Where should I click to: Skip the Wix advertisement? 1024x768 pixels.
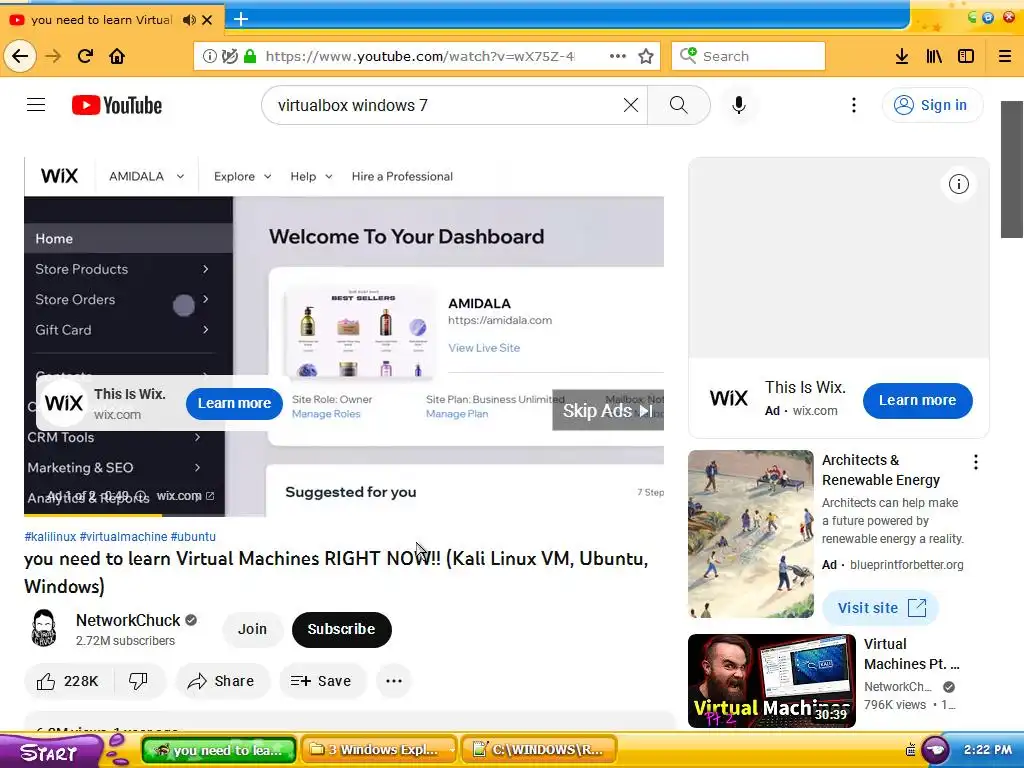607,411
